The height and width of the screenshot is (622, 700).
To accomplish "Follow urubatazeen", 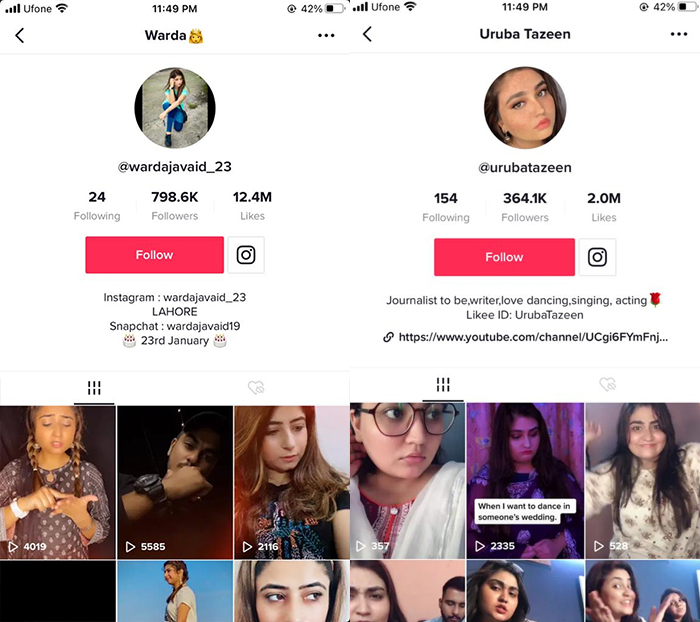I will pyautogui.click(x=504, y=257).
